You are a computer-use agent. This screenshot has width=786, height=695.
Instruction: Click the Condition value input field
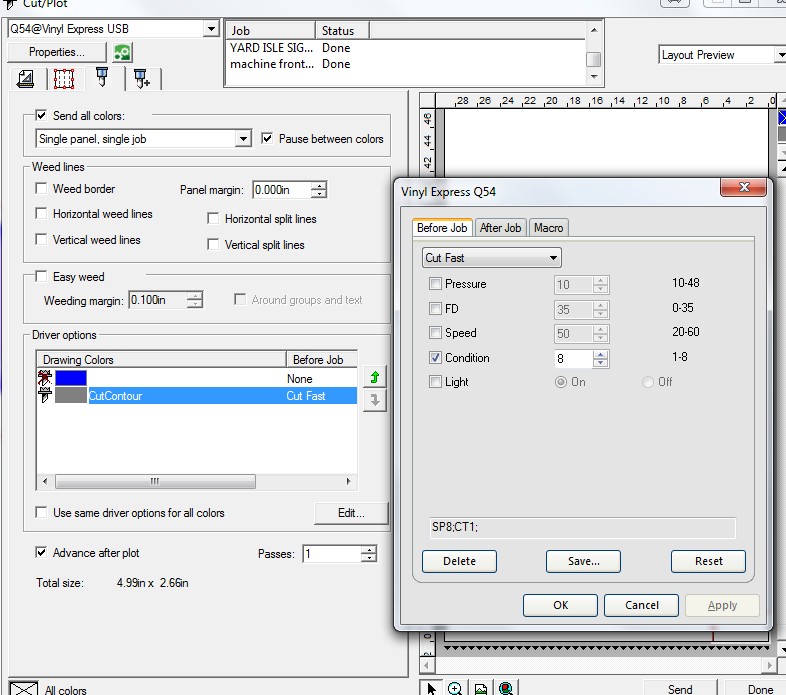(573, 359)
